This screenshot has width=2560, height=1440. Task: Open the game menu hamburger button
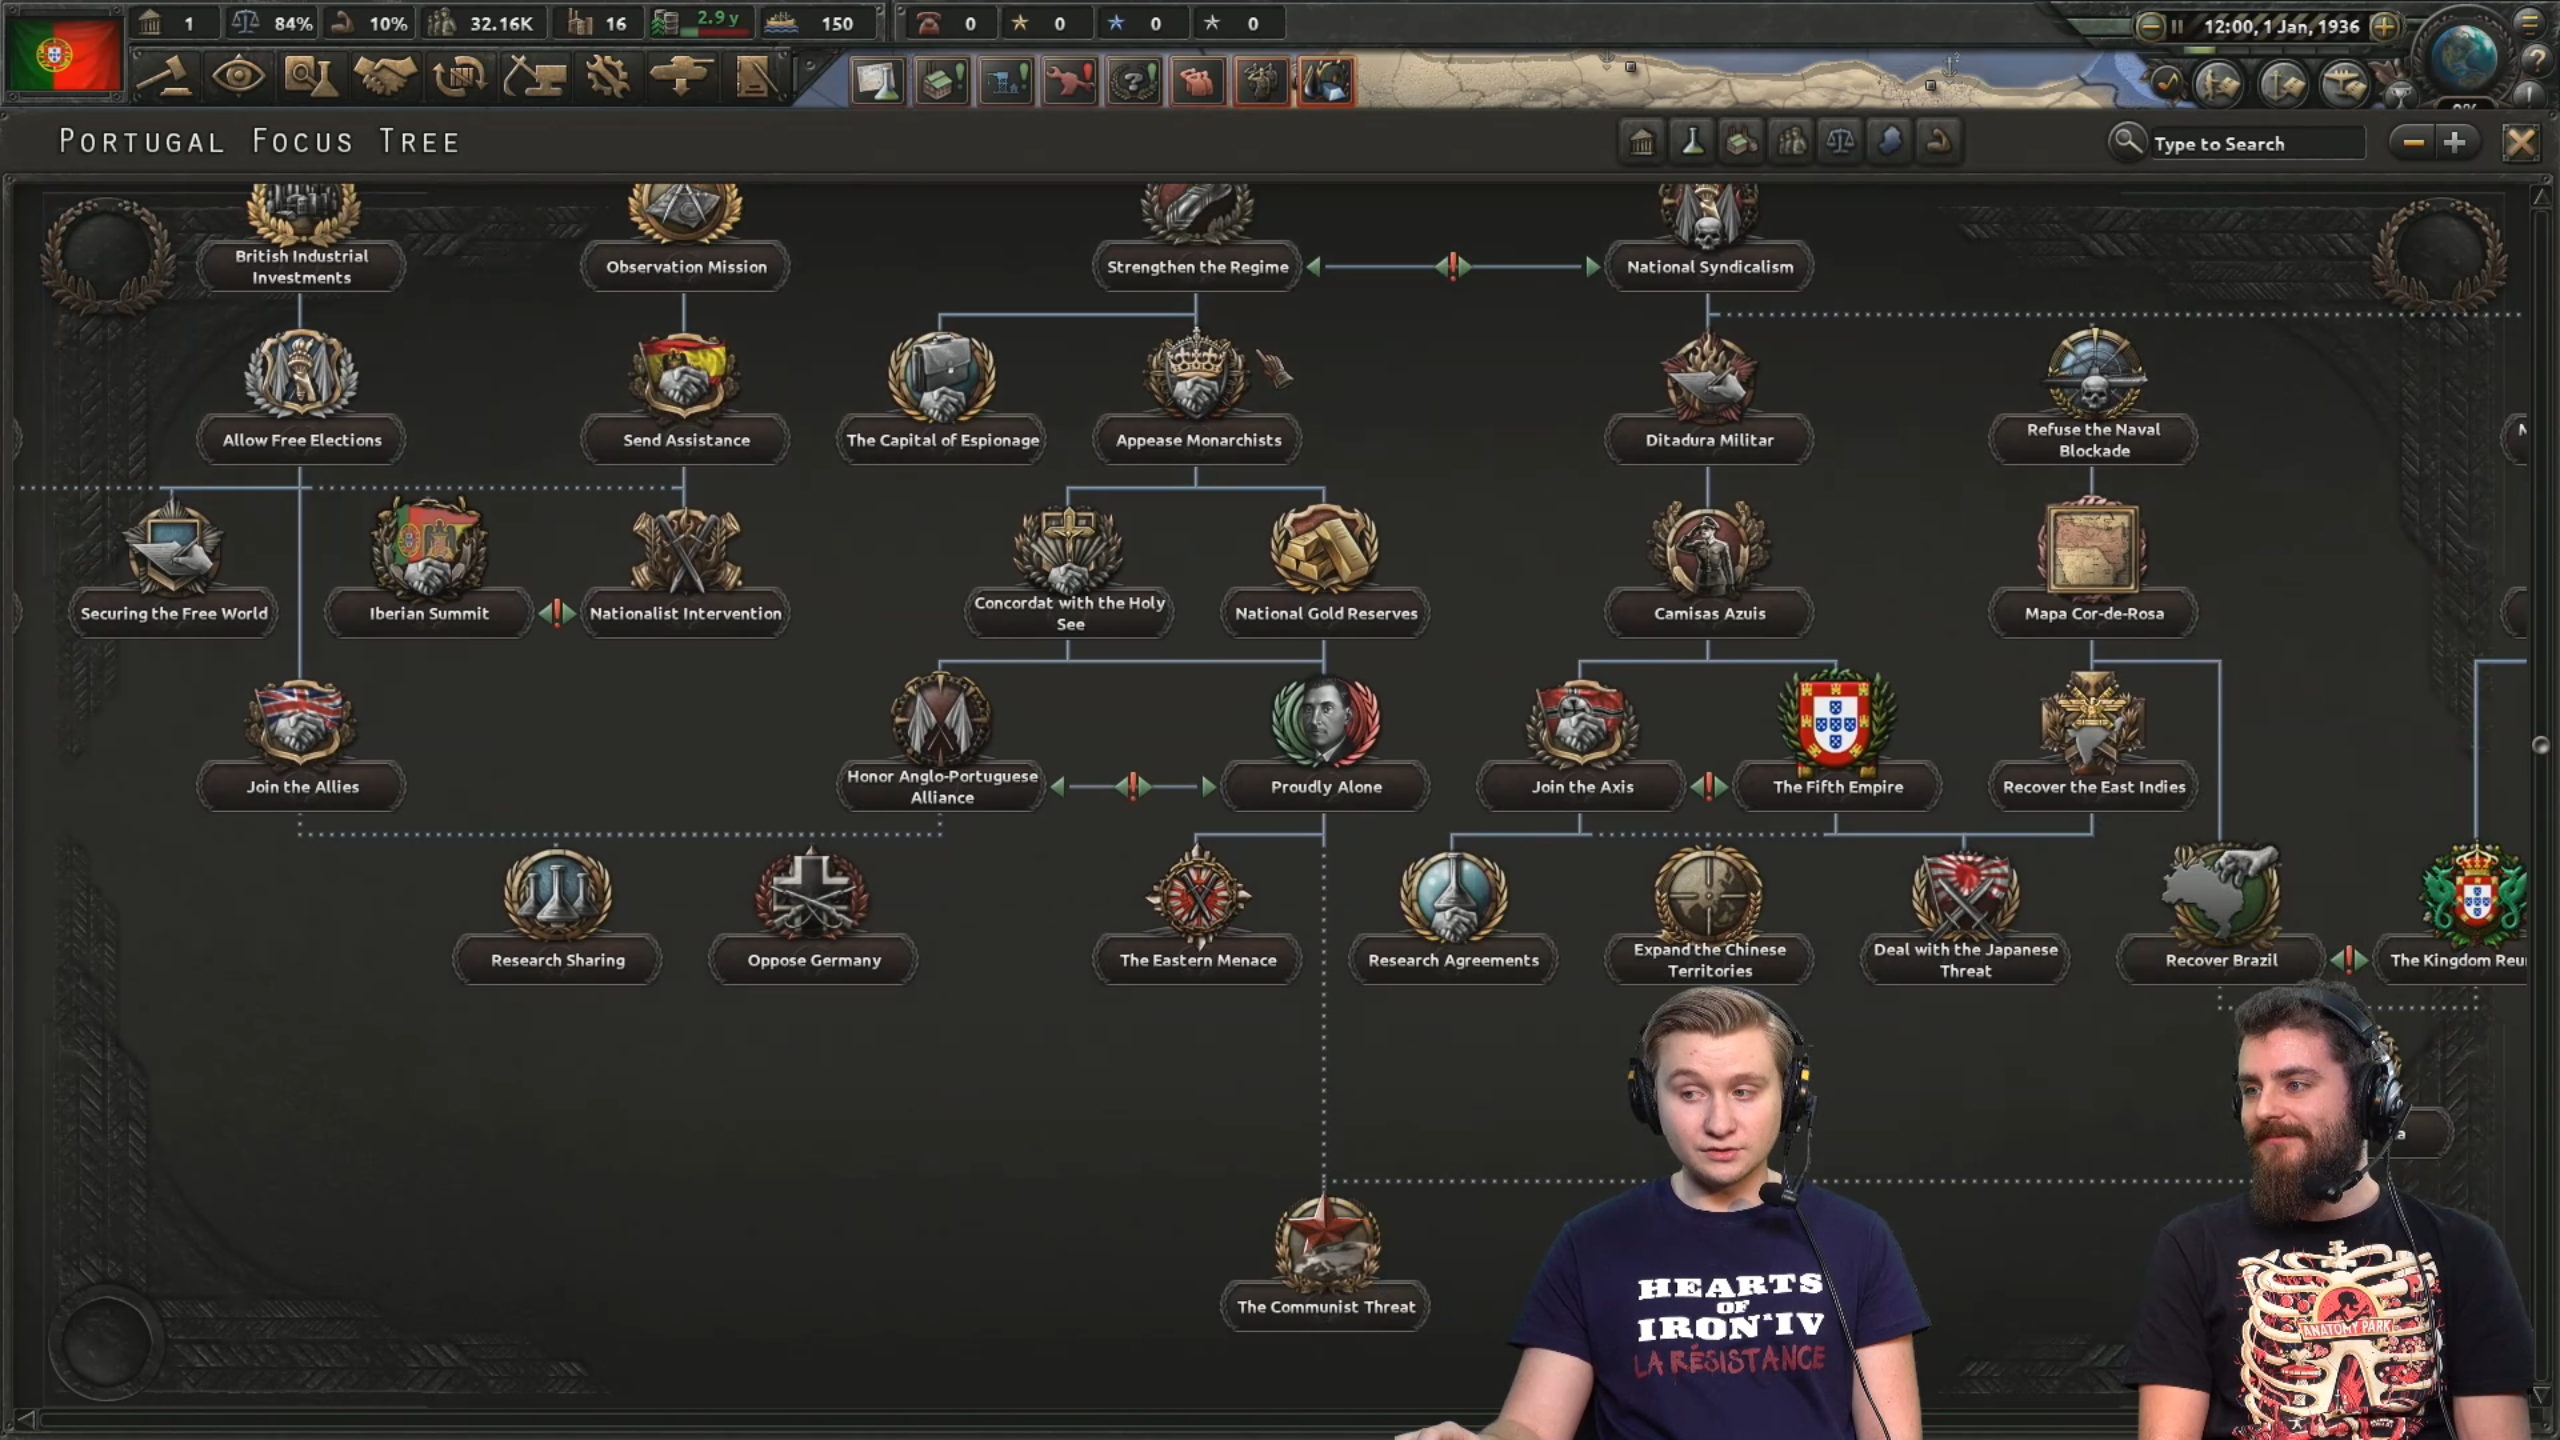pyautogui.click(x=2528, y=22)
